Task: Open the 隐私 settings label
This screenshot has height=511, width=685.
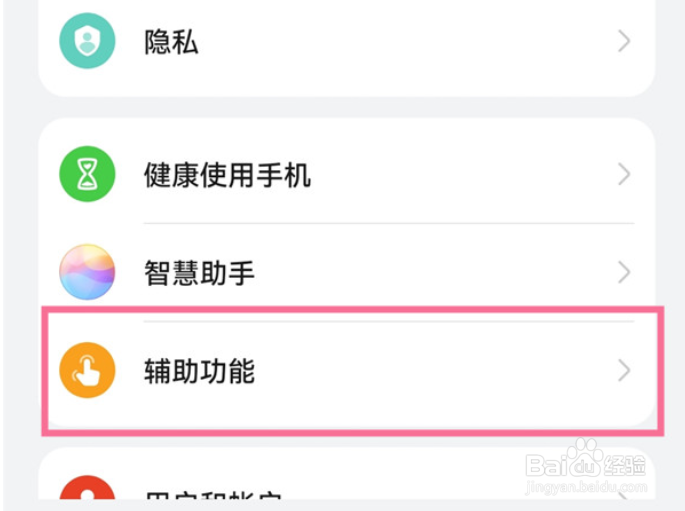Action: tap(171, 42)
